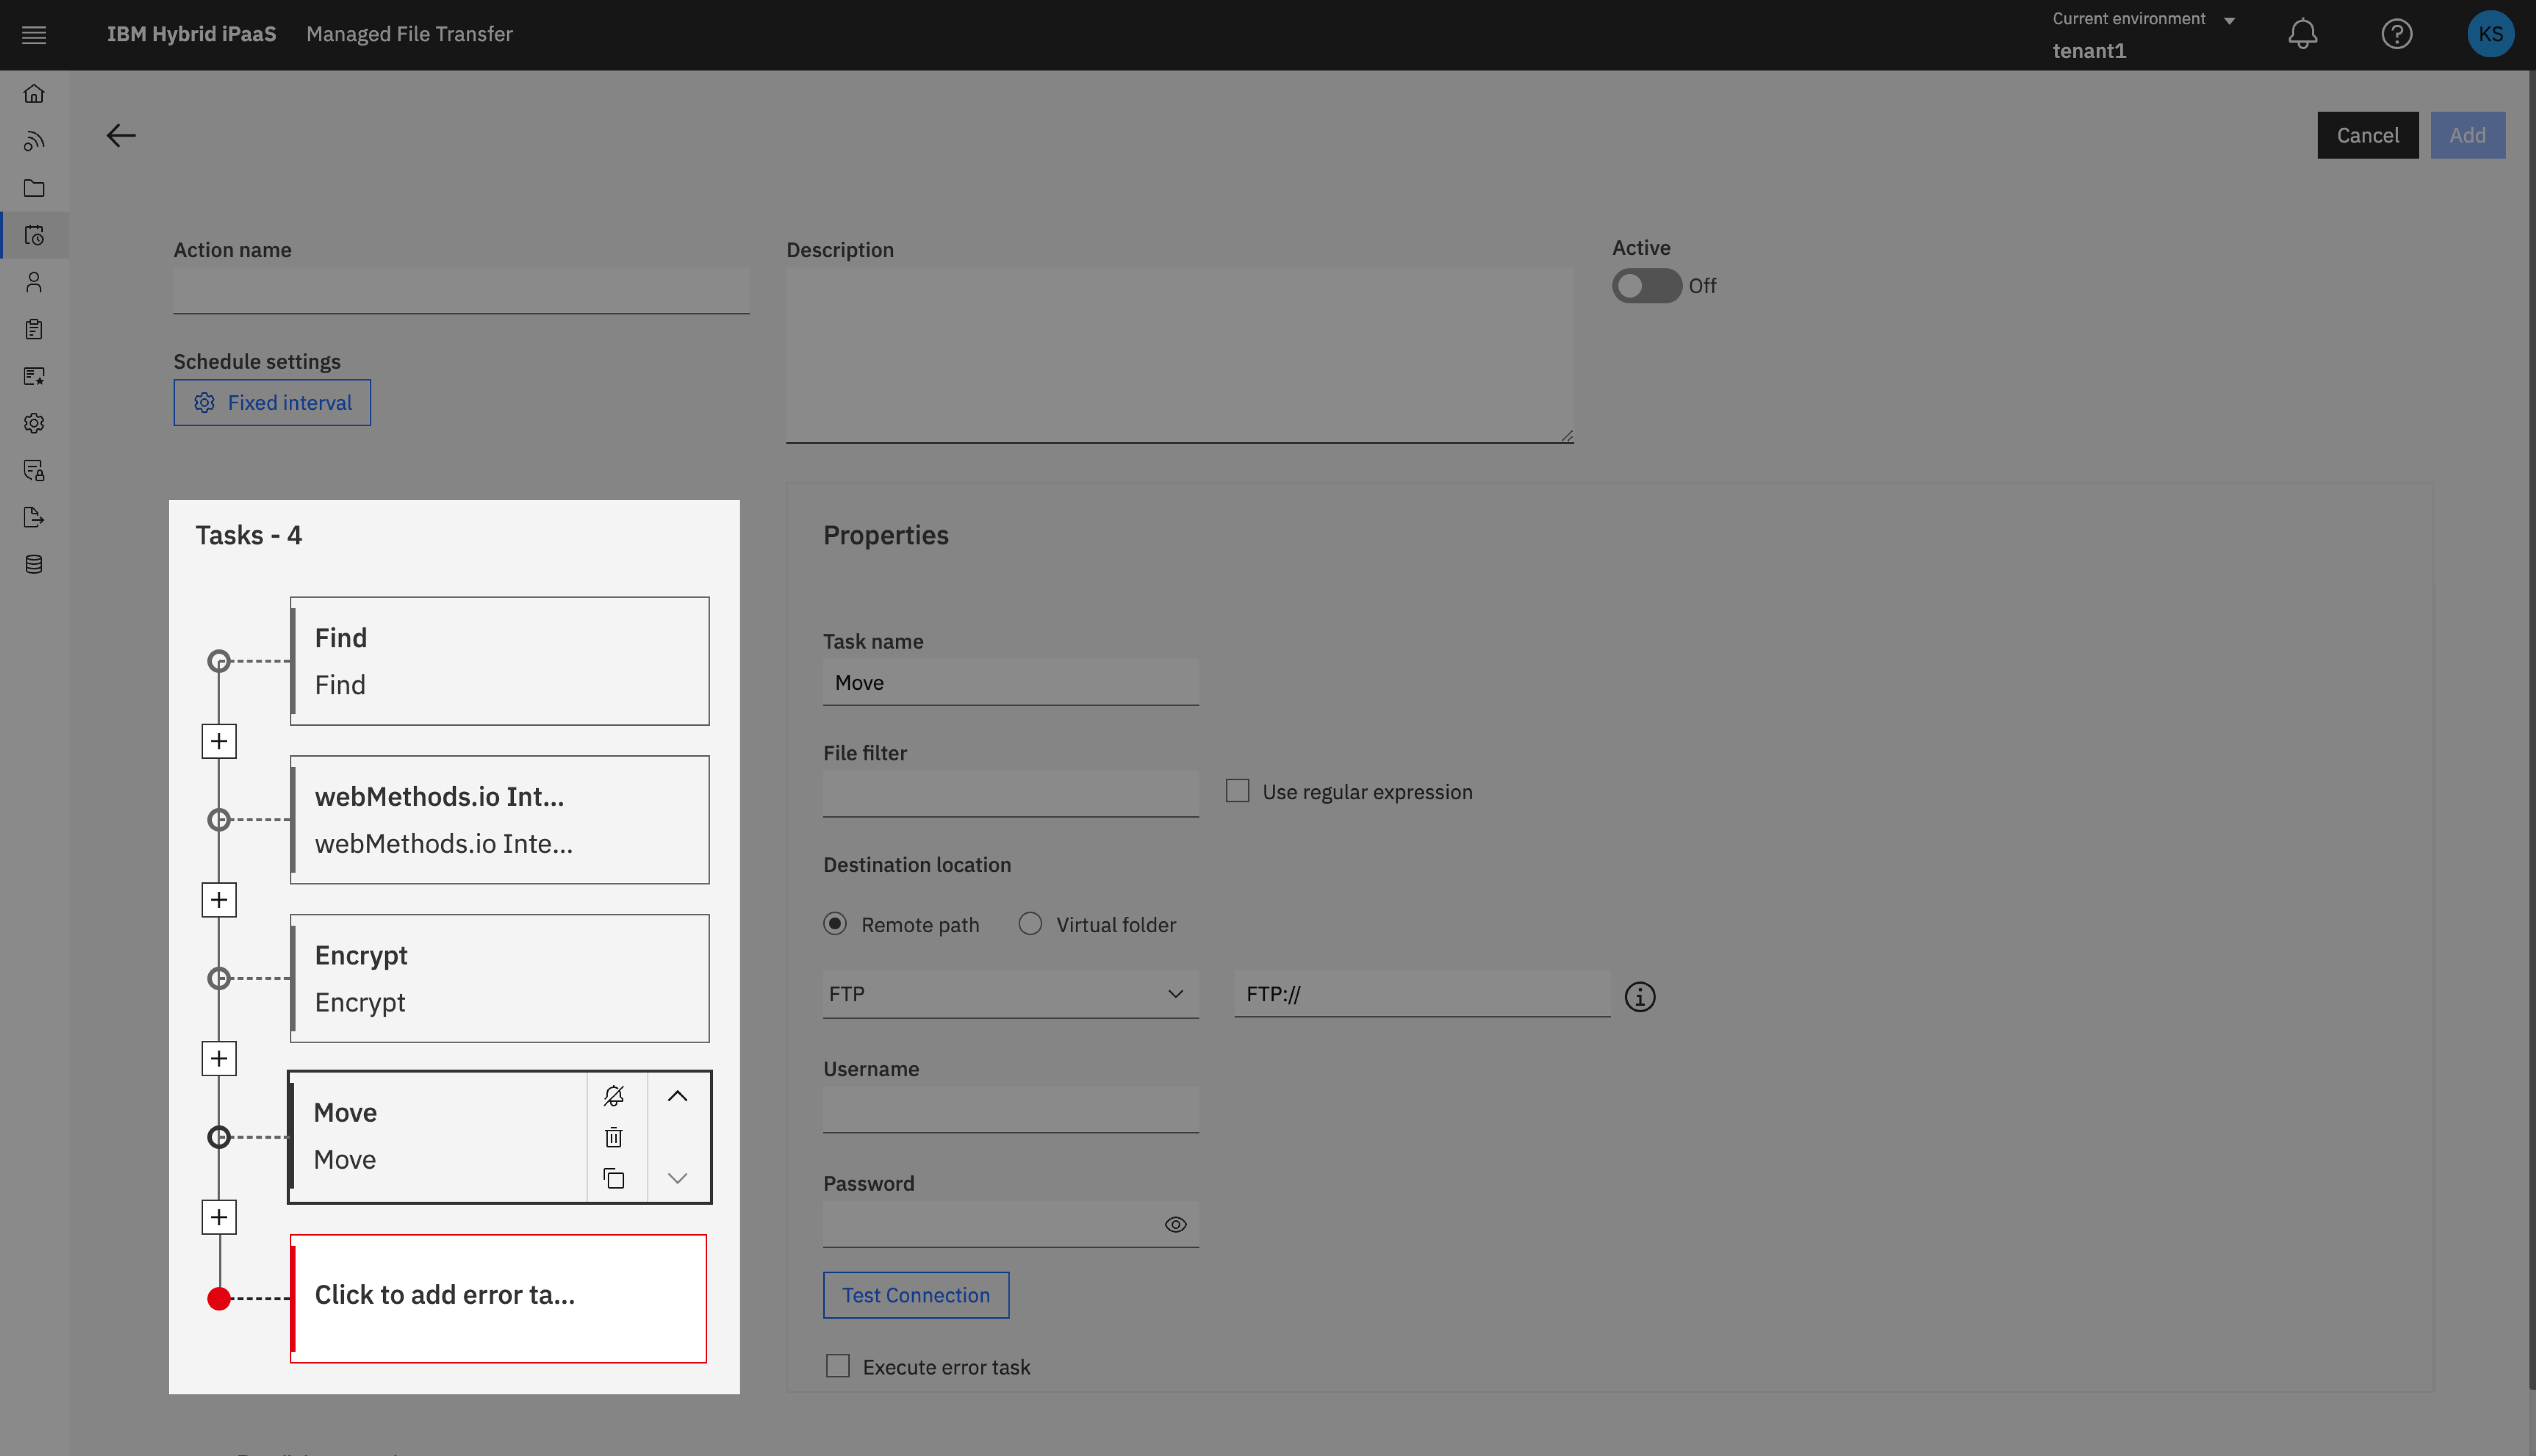Click the Action name input field
This screenshot has width=2536, height=1456.
click(x=461, y=291)
